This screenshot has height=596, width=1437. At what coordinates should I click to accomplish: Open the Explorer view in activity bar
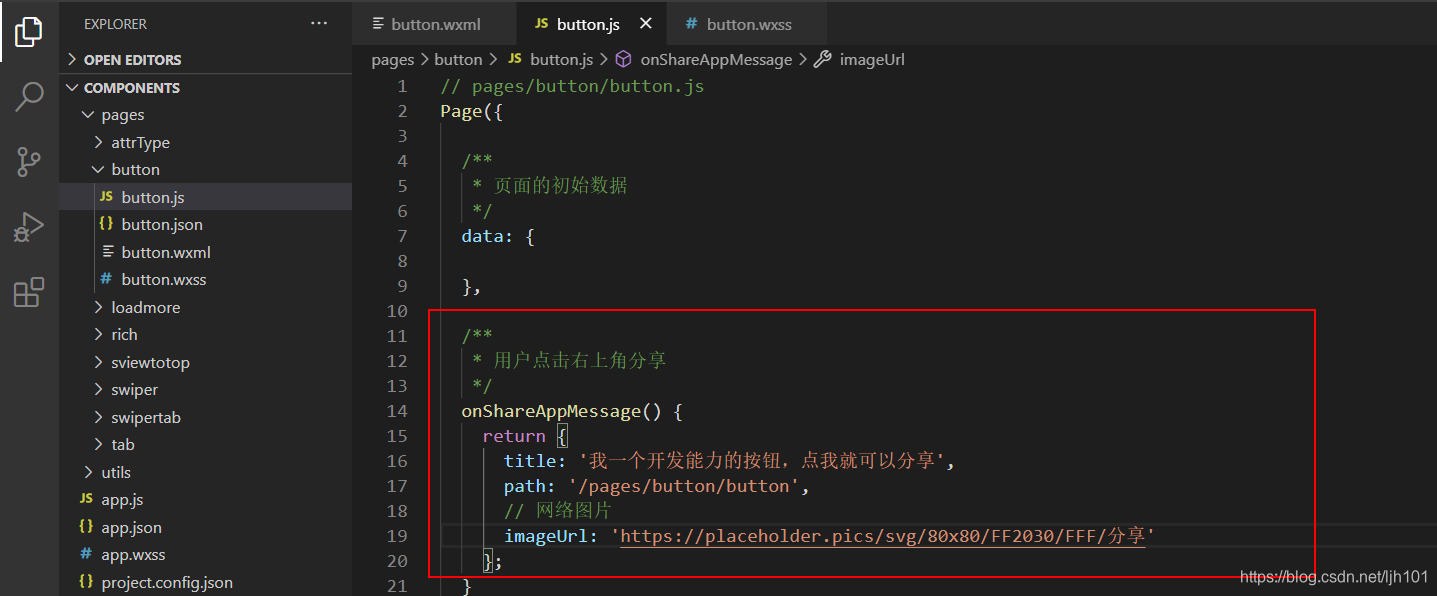click(29, 31)
